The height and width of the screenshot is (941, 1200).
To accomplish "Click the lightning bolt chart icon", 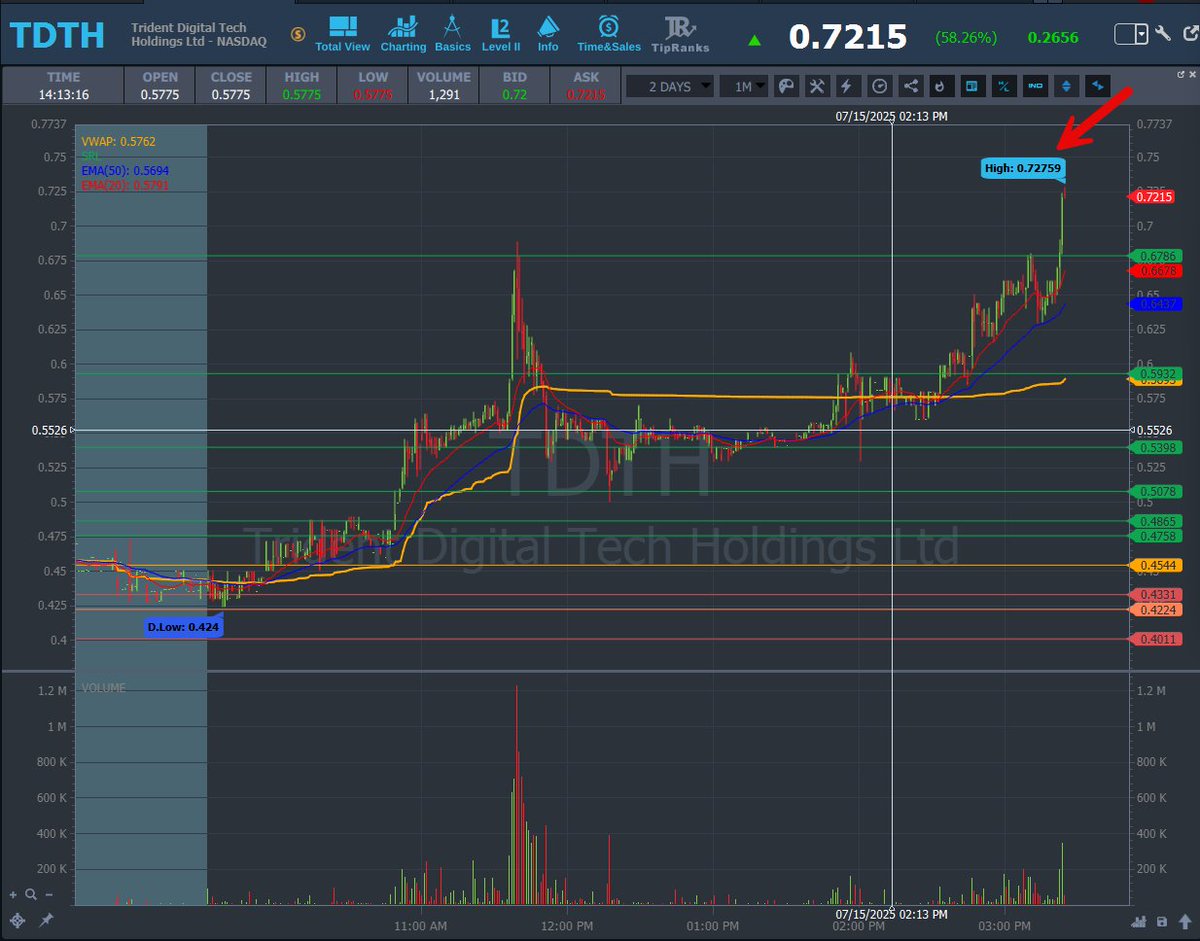I will pyautogui.click(x=847, y=86).
